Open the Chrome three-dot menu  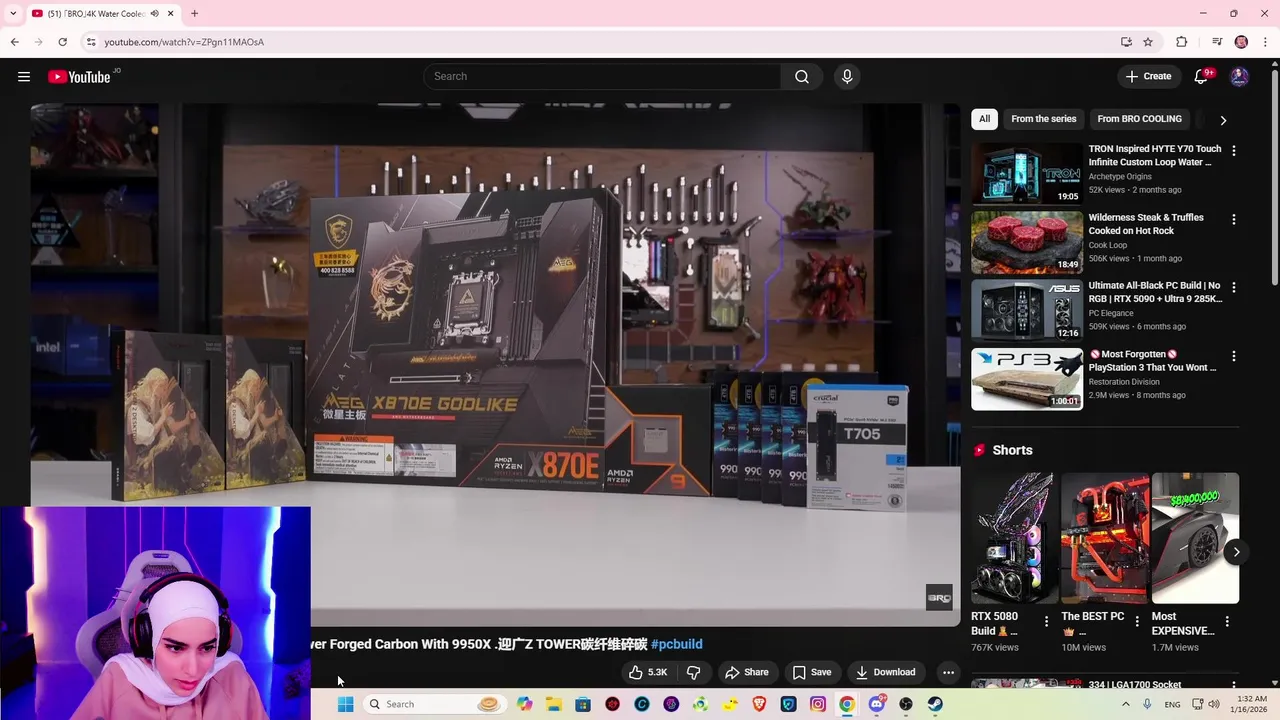tap(1266, 42)
